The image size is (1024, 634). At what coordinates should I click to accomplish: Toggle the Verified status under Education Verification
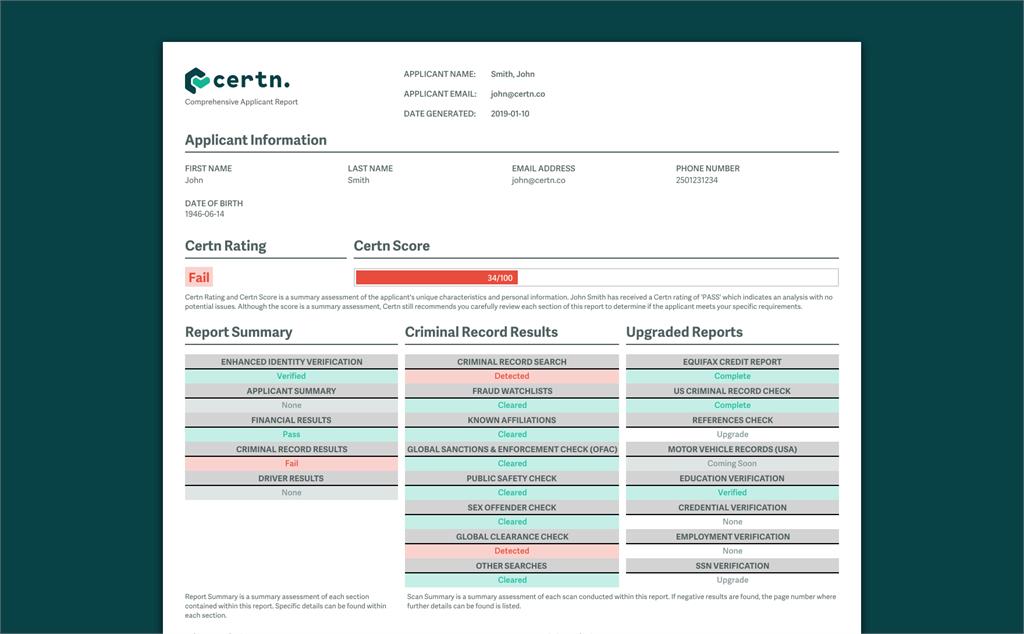732,492
